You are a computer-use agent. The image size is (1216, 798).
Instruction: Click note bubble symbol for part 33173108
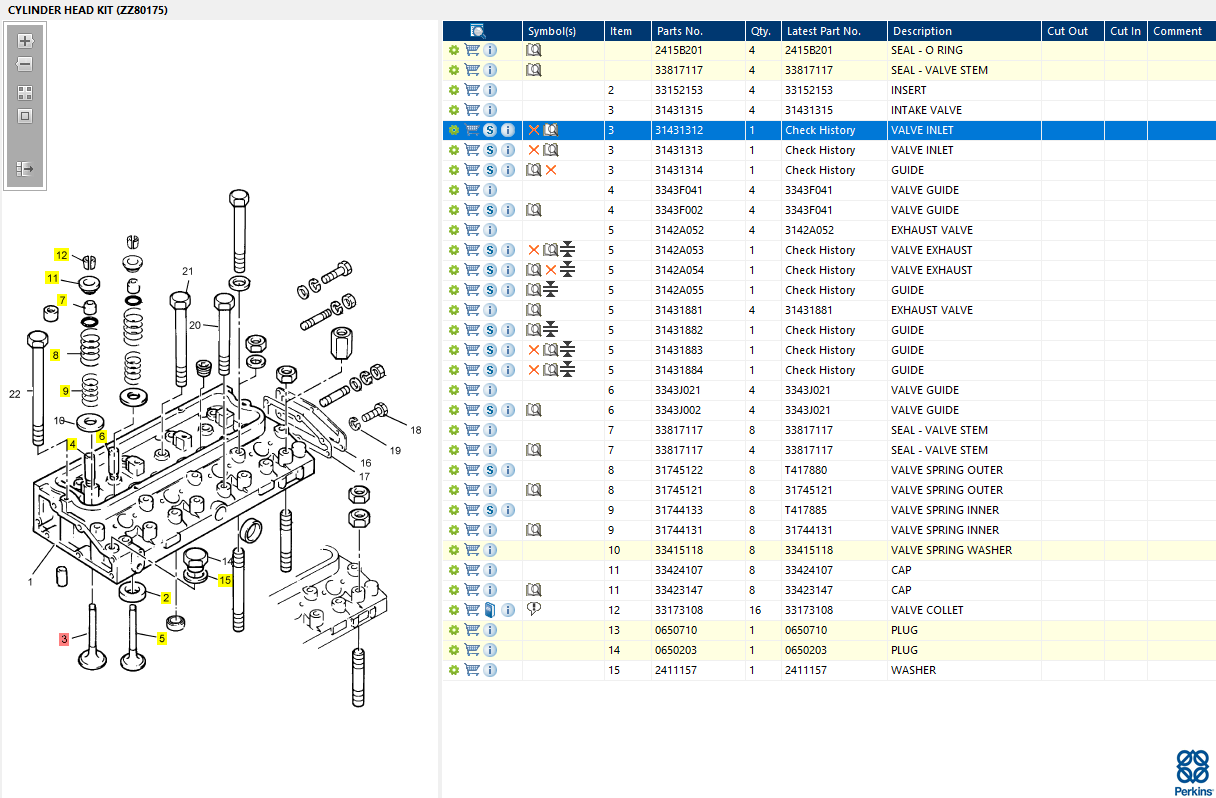534,609
